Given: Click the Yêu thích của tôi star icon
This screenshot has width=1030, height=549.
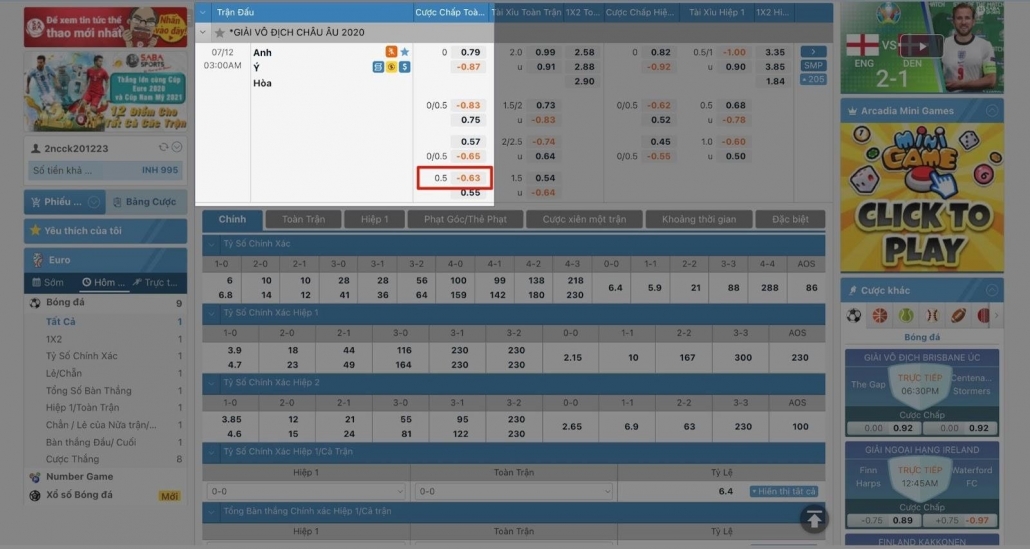Looking at the screenshot, I should (x=35, y=231).
